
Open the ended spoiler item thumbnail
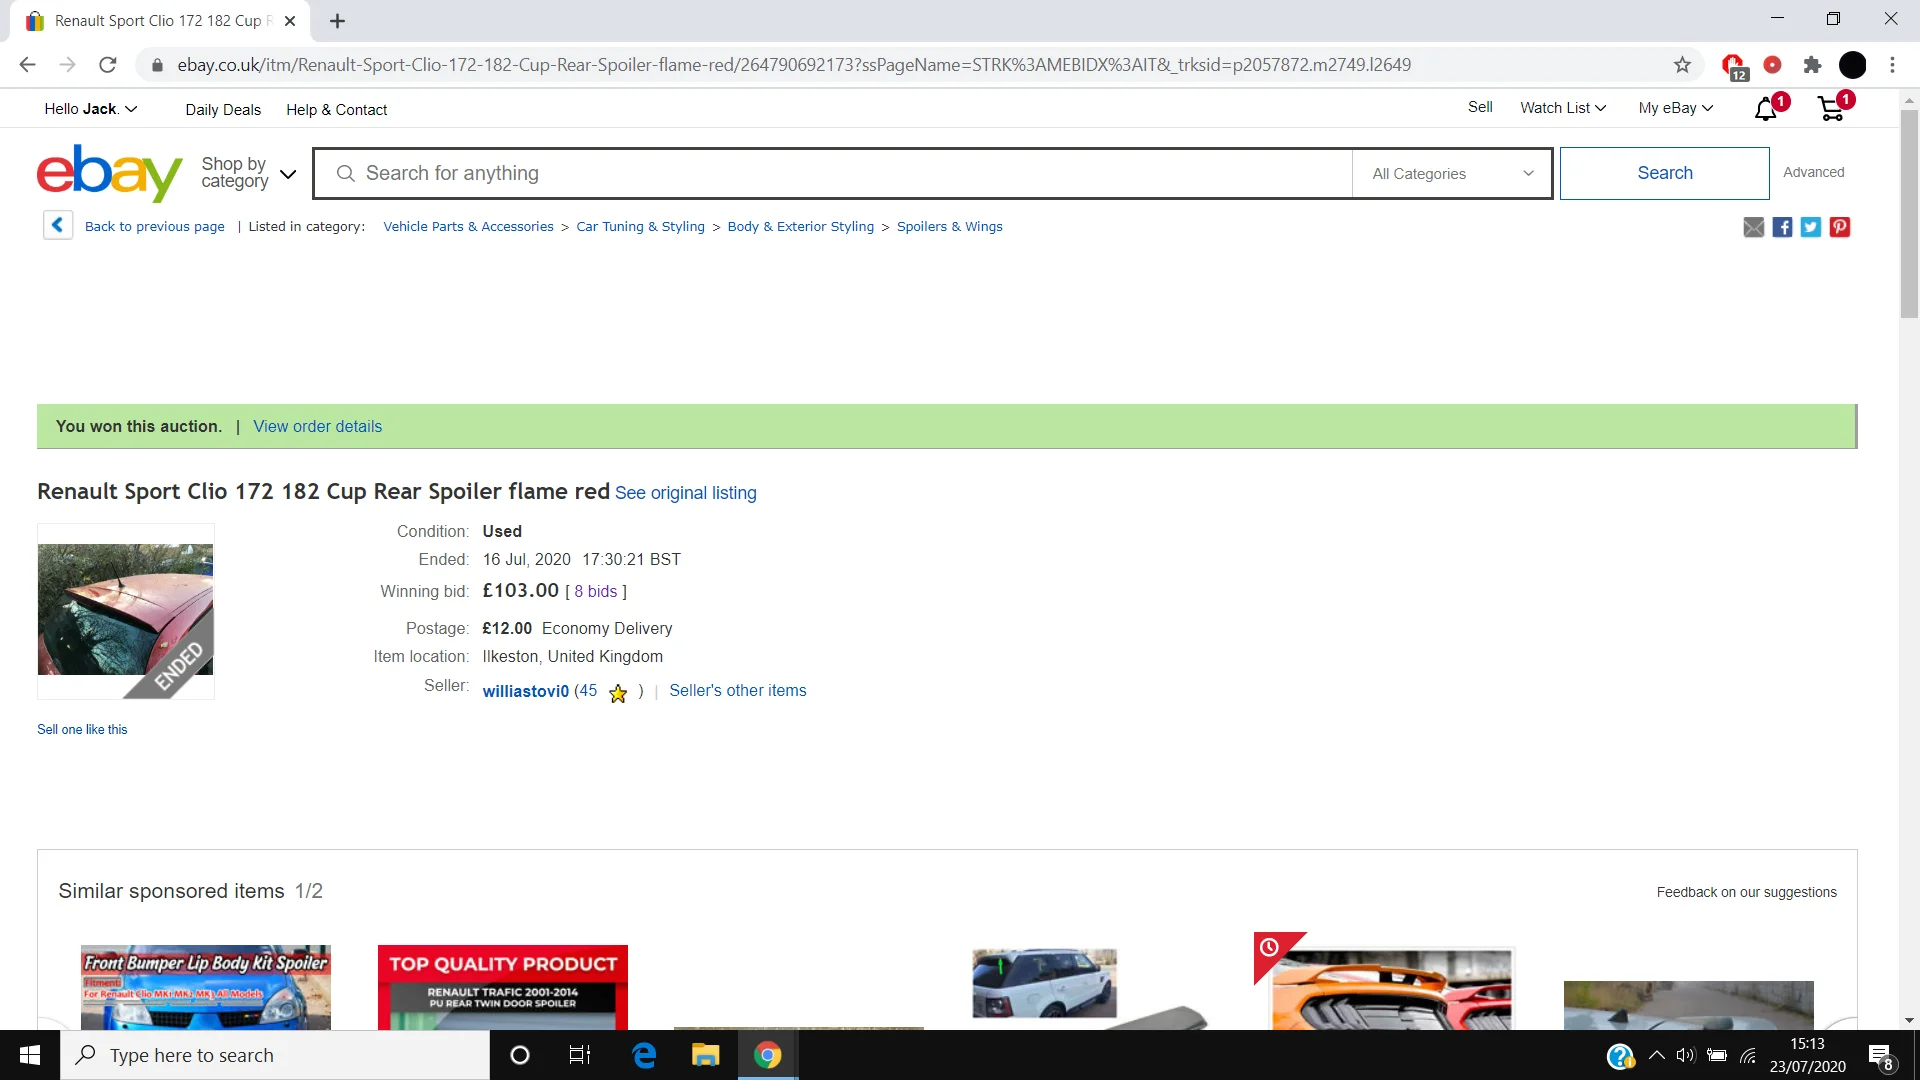coord(125,610)
